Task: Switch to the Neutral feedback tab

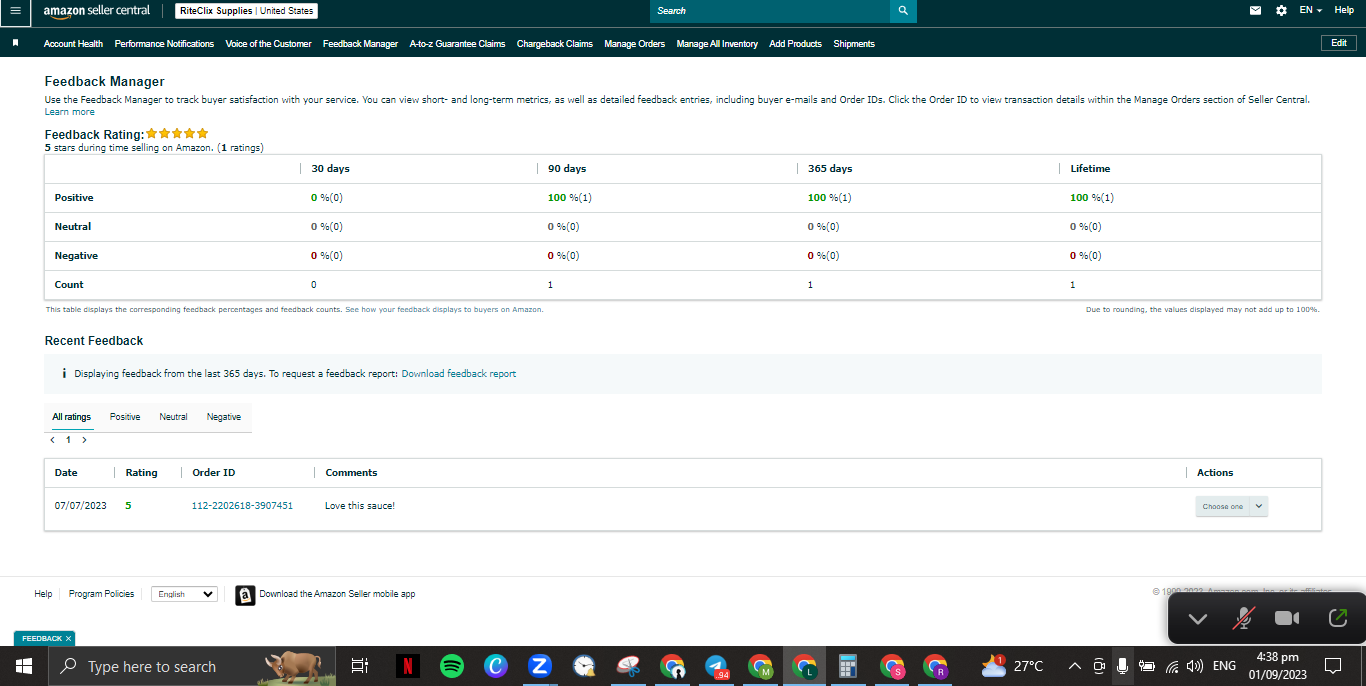Action: (x=173, y=417)
